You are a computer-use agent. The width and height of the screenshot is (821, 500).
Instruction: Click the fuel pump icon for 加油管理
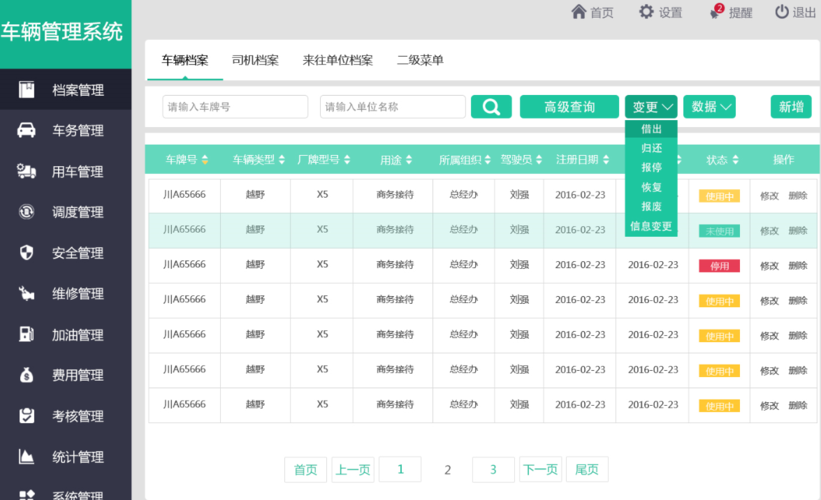click(x=26, y=334)
